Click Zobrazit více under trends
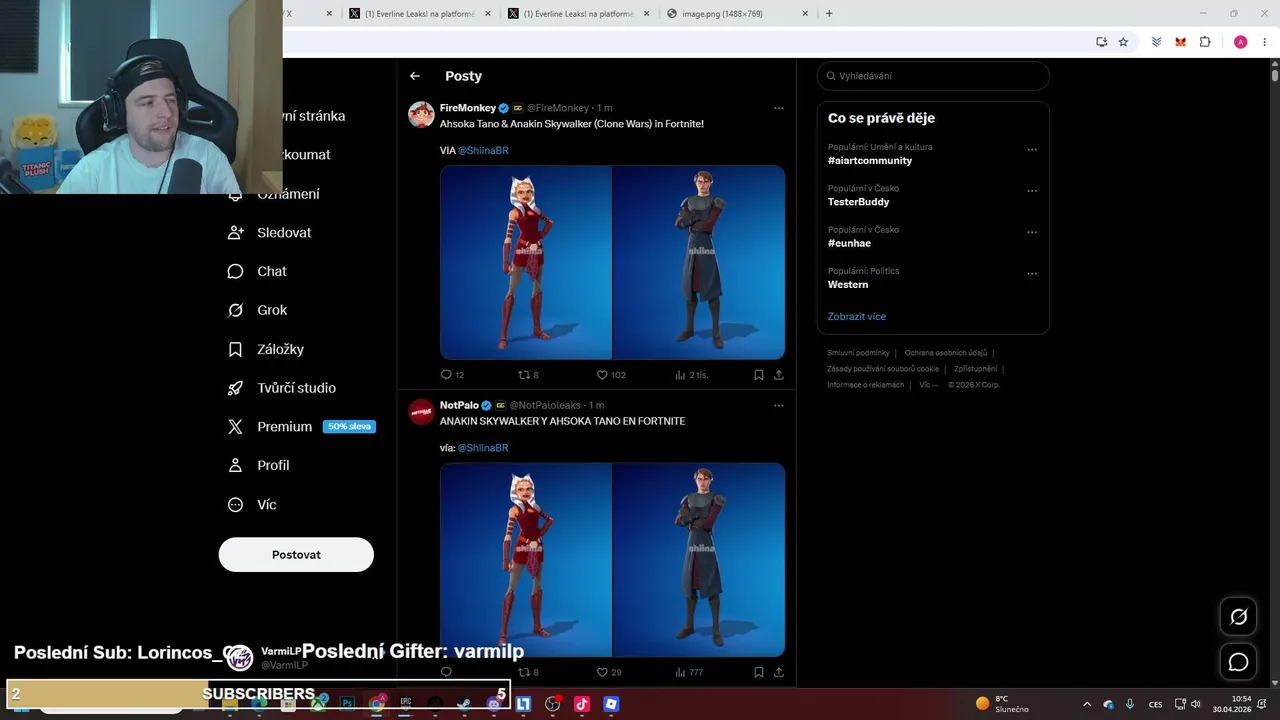This screenshot has width=1280, height=720. click(x=856, y=316)
